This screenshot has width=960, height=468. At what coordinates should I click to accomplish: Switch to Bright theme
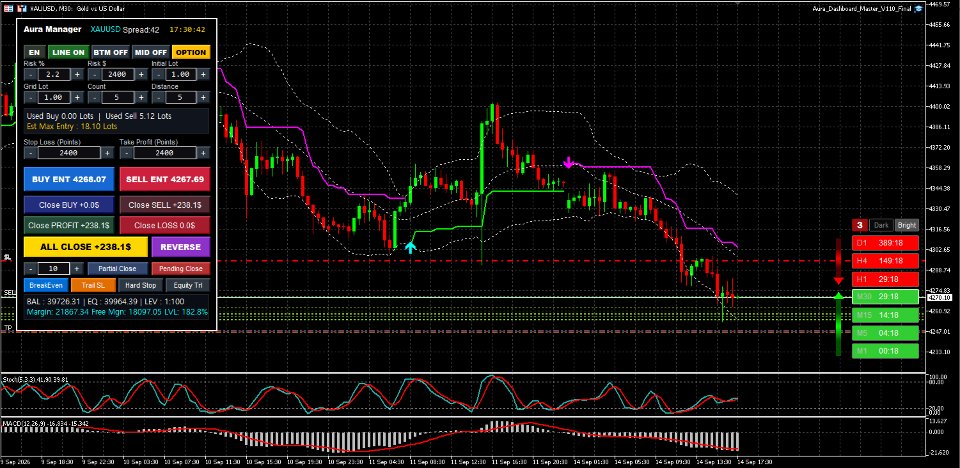[x=906, y=225]
